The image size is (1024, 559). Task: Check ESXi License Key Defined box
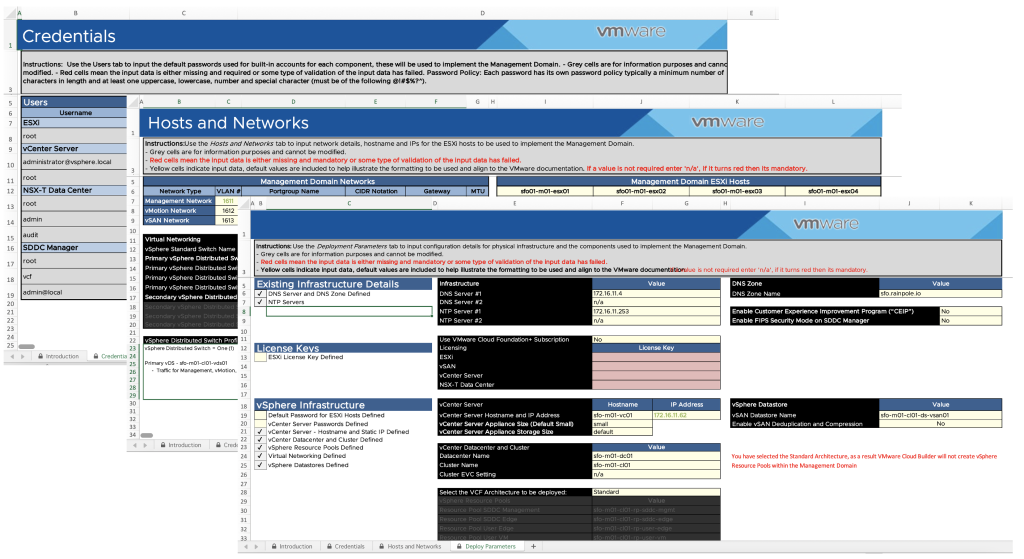coord(260,357)
